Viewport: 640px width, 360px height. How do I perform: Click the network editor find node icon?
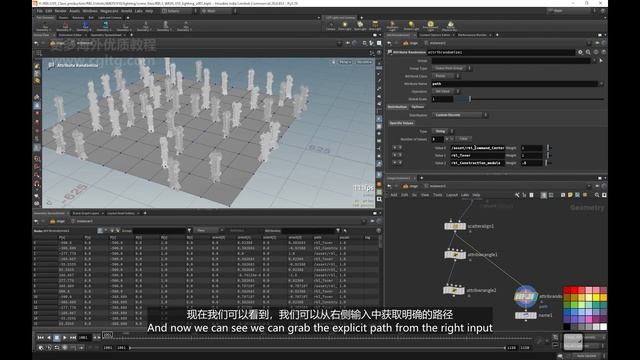pyautogui.click(x=597, y=195)
